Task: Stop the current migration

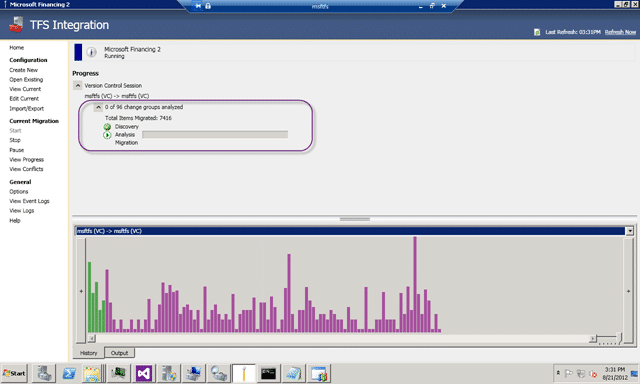Action: (15, 140)
